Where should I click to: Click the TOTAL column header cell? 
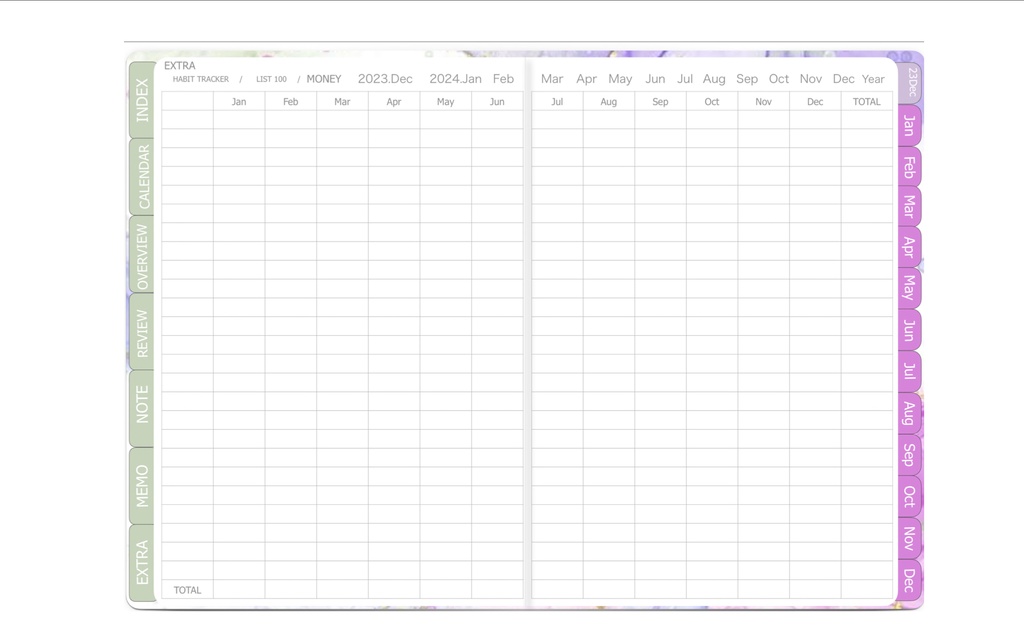tap(866, 101)
